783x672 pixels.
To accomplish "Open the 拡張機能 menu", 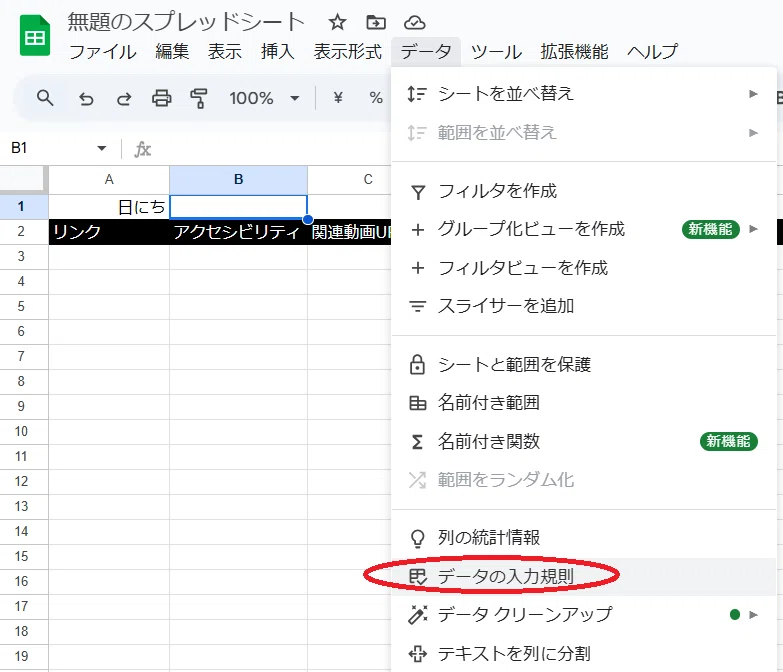I will [x=574, y=51].
